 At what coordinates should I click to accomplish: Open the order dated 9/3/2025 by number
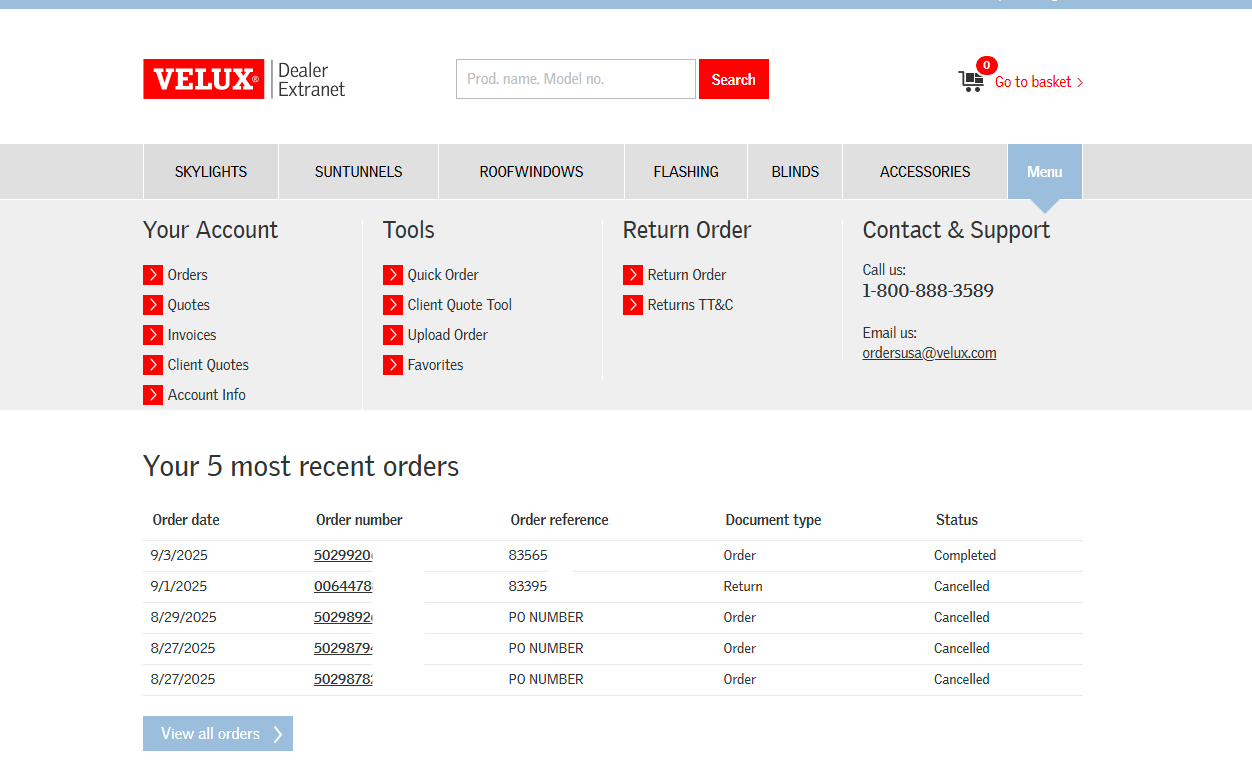tap(343, 556)
